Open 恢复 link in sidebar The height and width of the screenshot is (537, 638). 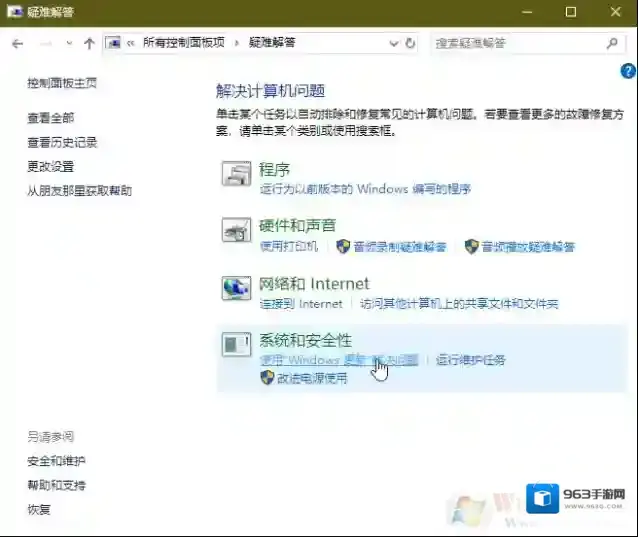pyautogui.click(x=39, y=510)
